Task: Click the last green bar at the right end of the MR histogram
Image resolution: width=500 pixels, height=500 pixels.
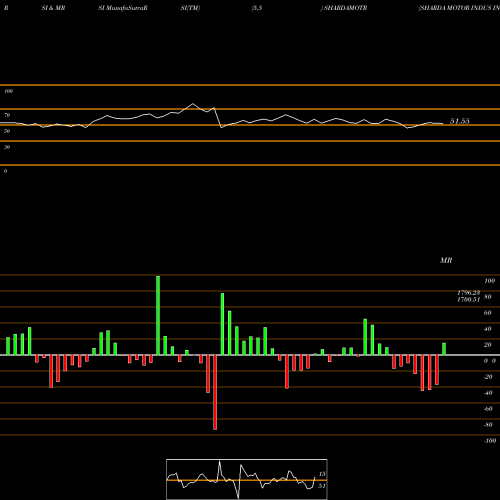Action: pos(444,349)
